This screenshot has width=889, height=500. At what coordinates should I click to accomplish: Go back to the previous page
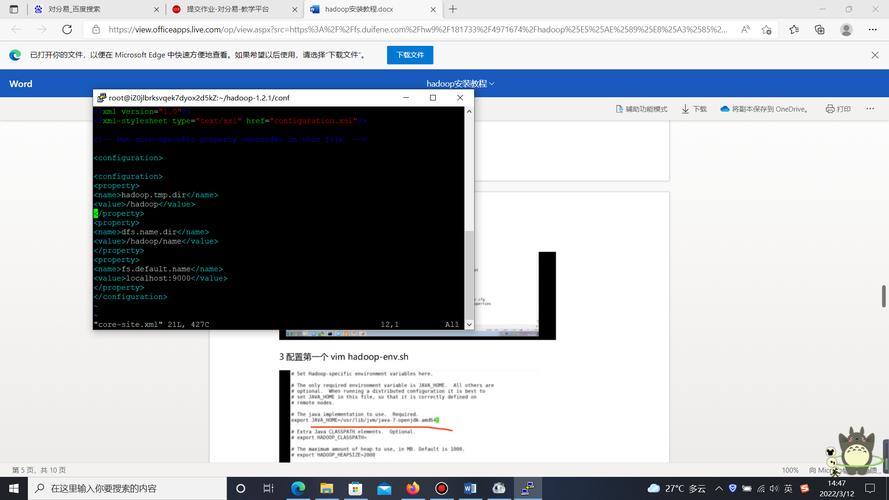16,29
